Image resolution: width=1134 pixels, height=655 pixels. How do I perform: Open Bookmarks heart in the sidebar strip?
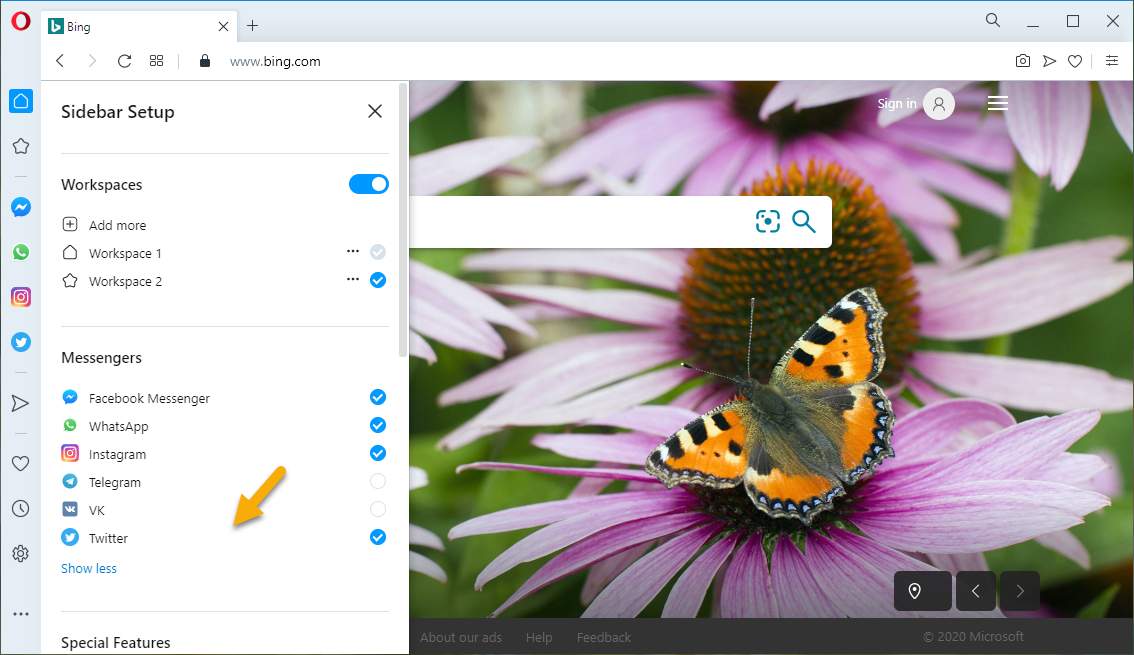(x=21, y=463)
